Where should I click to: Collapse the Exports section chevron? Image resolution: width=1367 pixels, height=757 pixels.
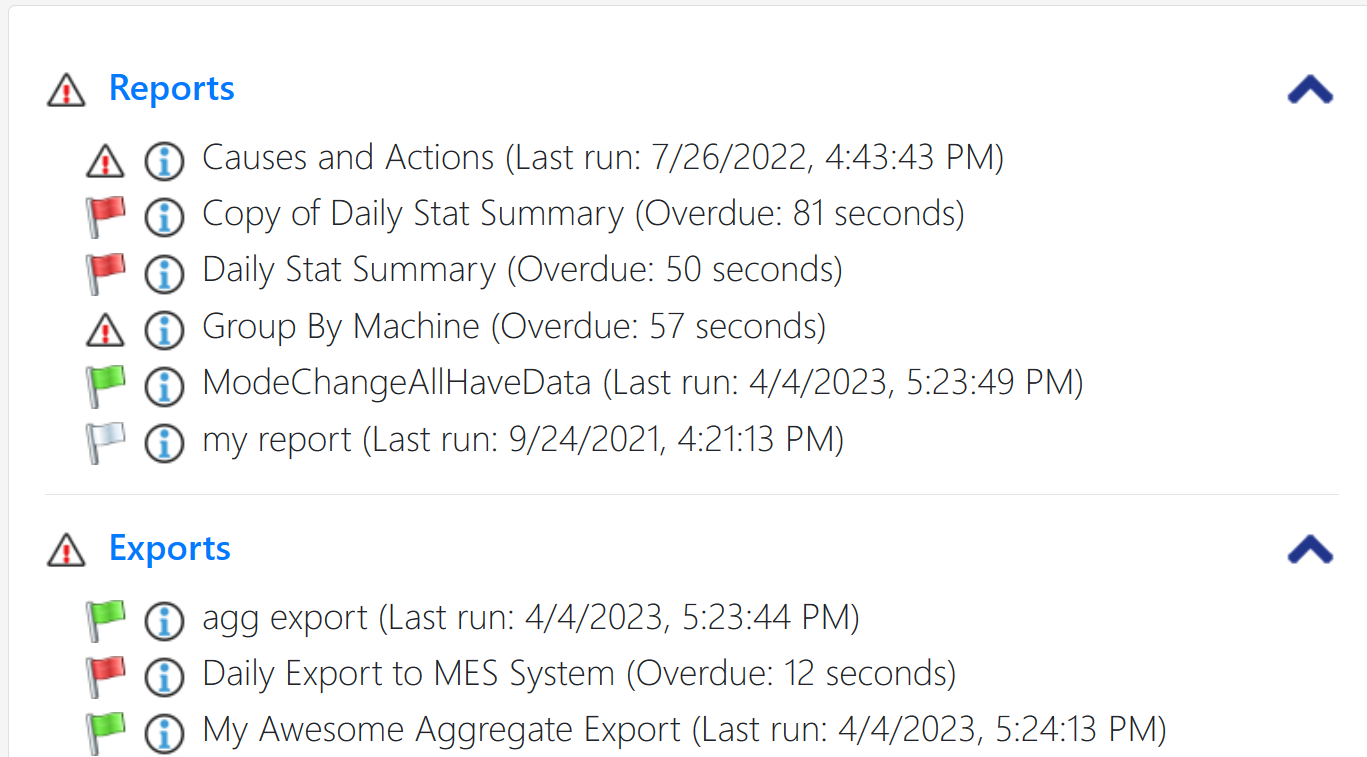(x=1310, y=549)
